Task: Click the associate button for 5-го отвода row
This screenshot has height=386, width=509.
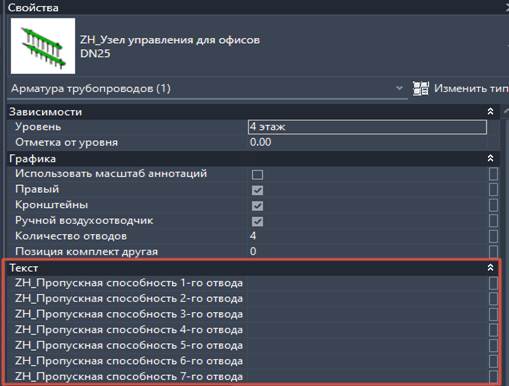Action: pyautogui.click(x=493, y=346)
